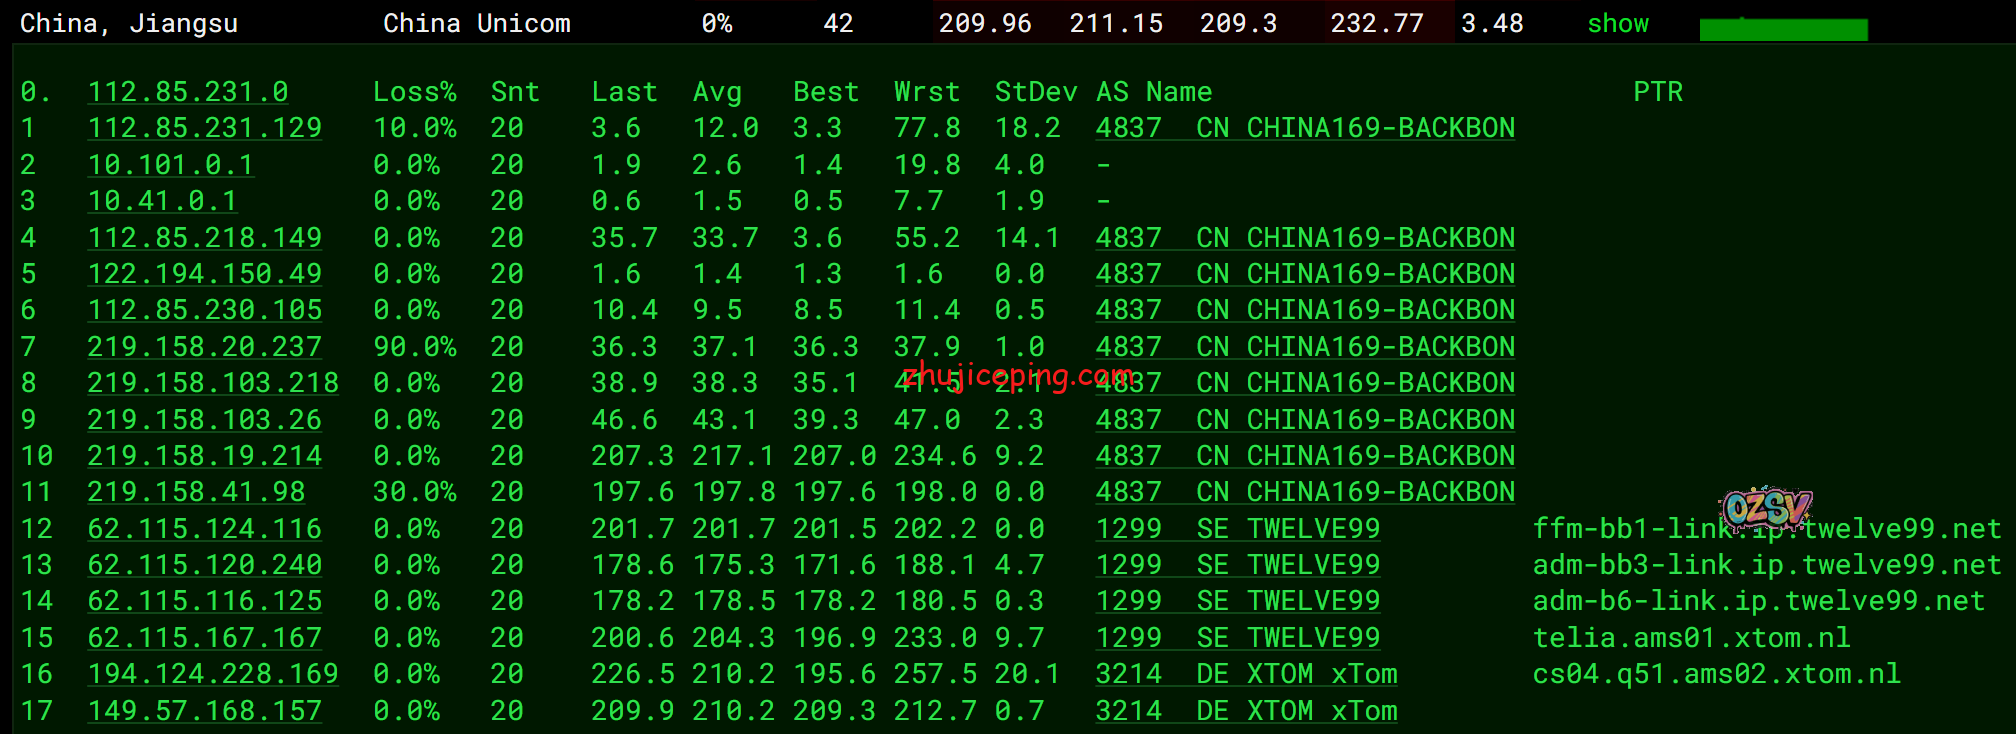The image size is (2016, 734).
Task: Click IP address 10.41.0.1
Action: point(162,201)
